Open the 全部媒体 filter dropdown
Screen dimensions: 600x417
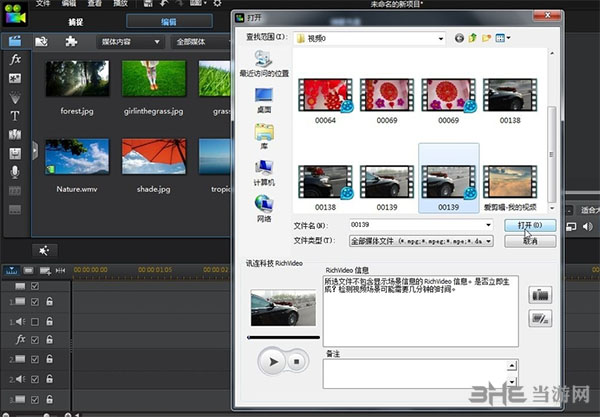[201, 42]
